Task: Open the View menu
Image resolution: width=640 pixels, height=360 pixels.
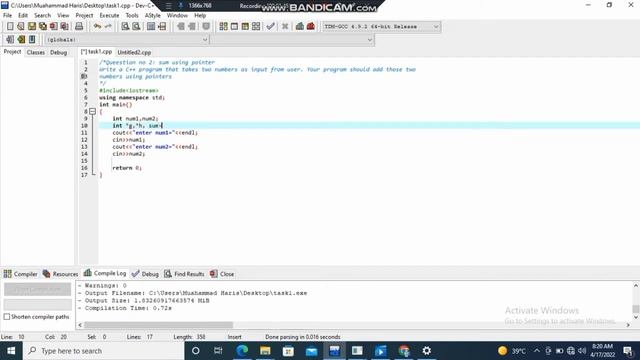Action: coord(63,16)
